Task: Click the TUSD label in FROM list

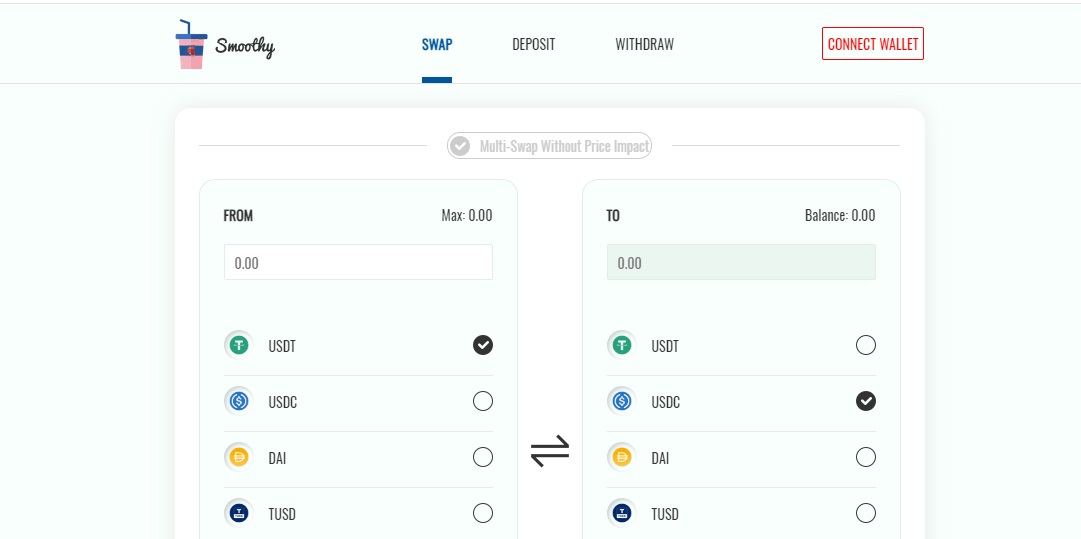Action: coord(282,515)
